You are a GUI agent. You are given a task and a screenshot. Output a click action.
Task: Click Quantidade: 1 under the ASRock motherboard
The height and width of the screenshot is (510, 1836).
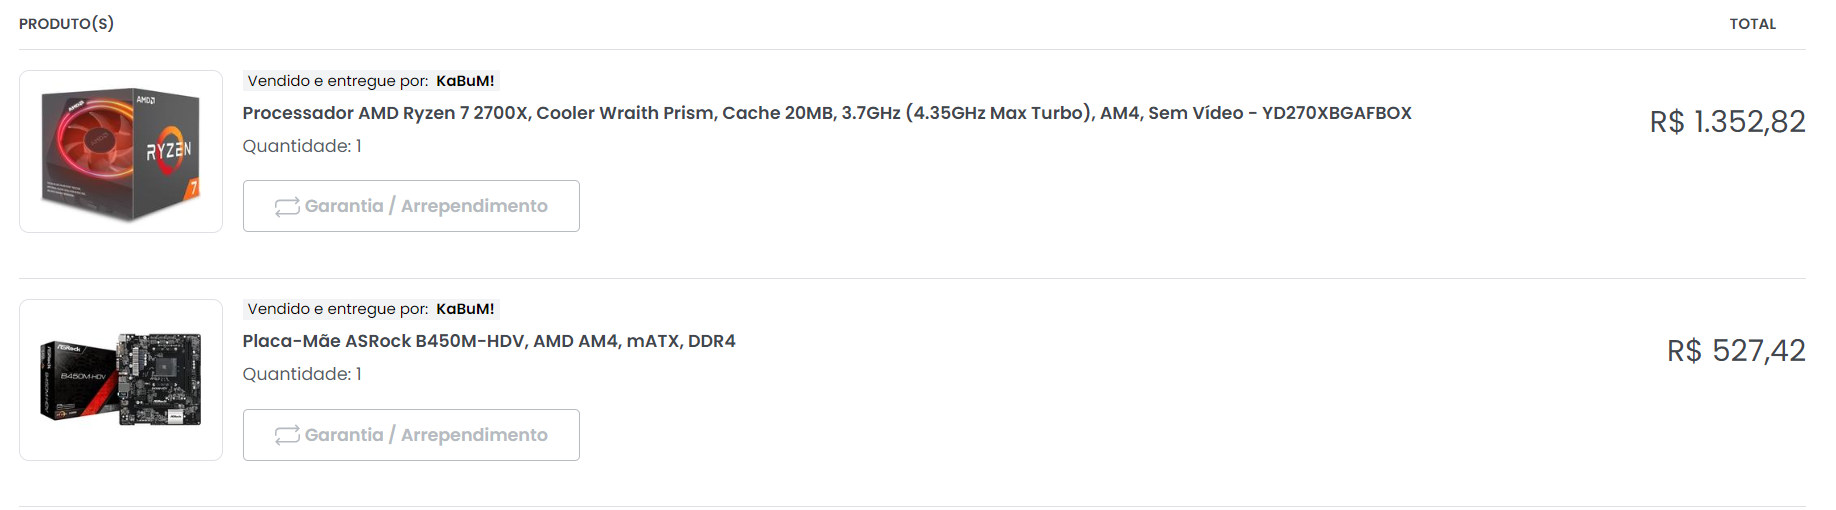(x=302, y=374)
